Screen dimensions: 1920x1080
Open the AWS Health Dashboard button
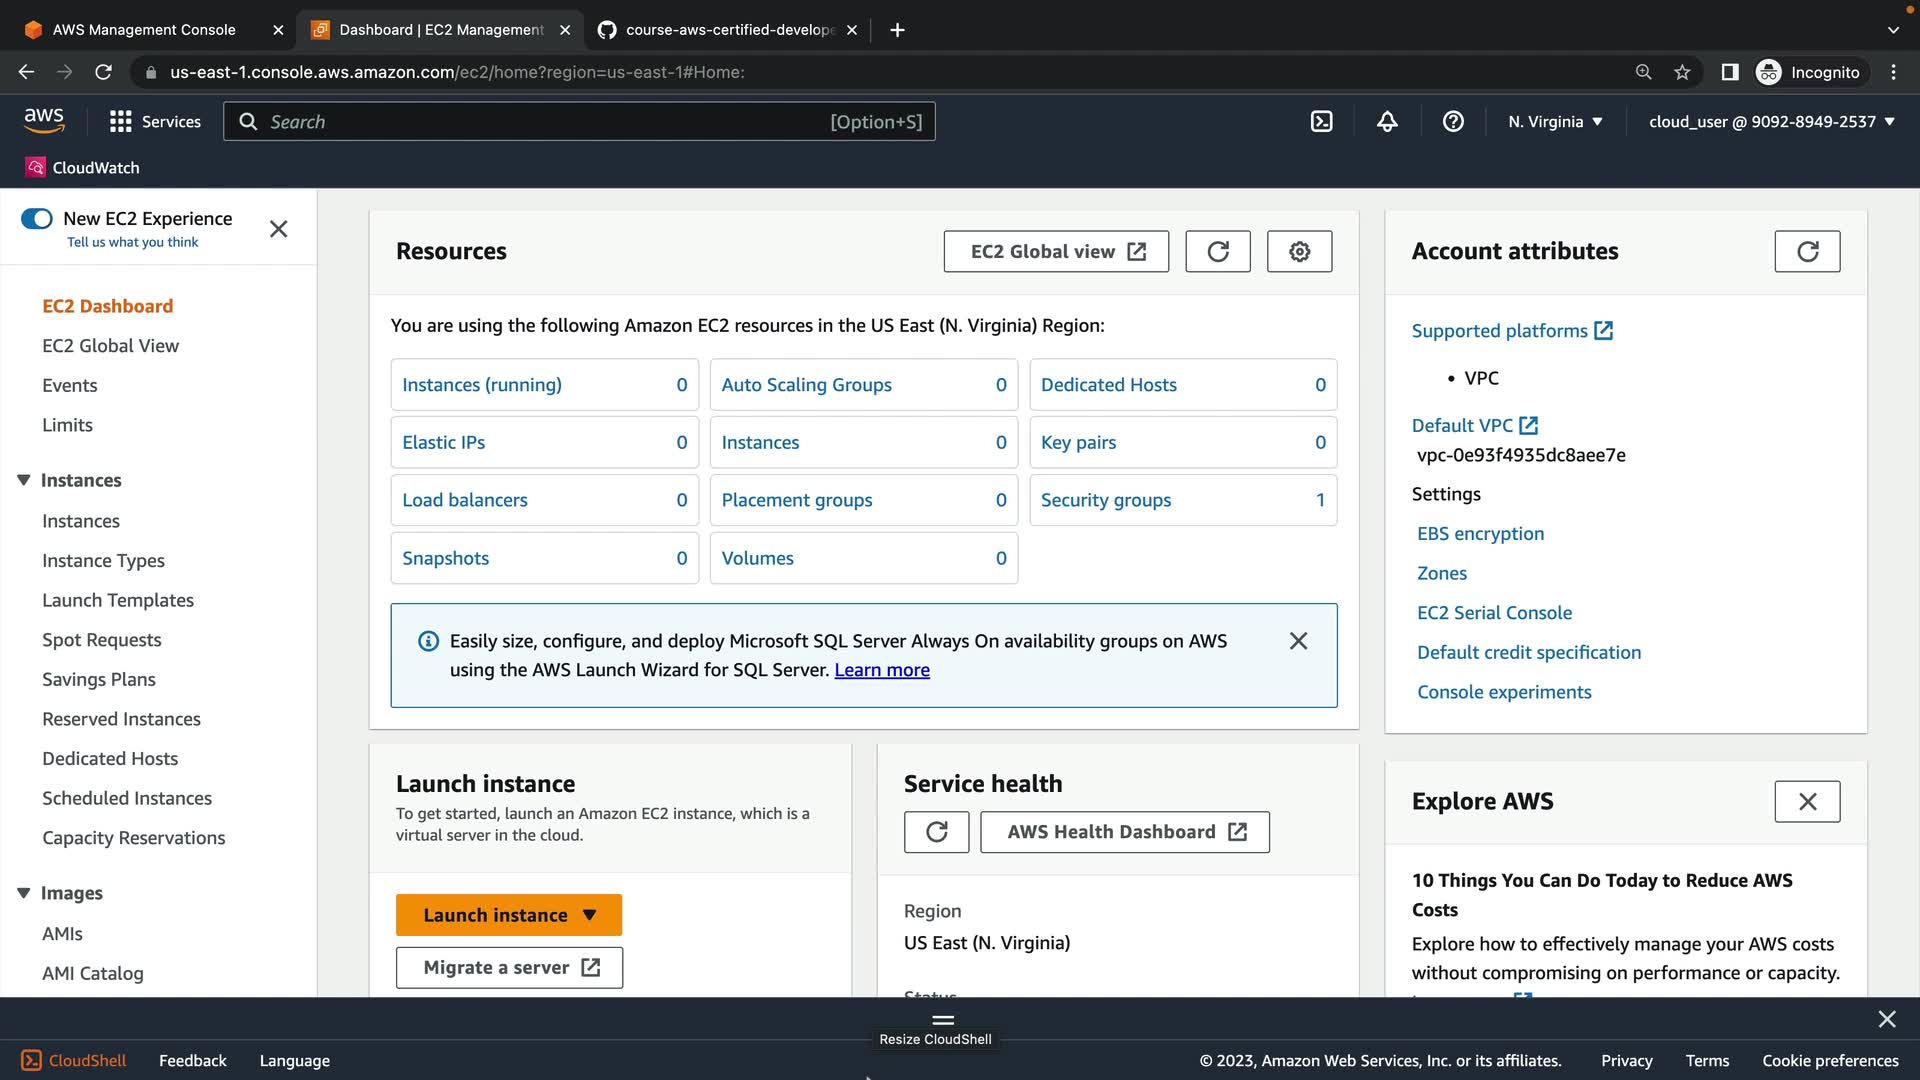[x=1125, y=832]
